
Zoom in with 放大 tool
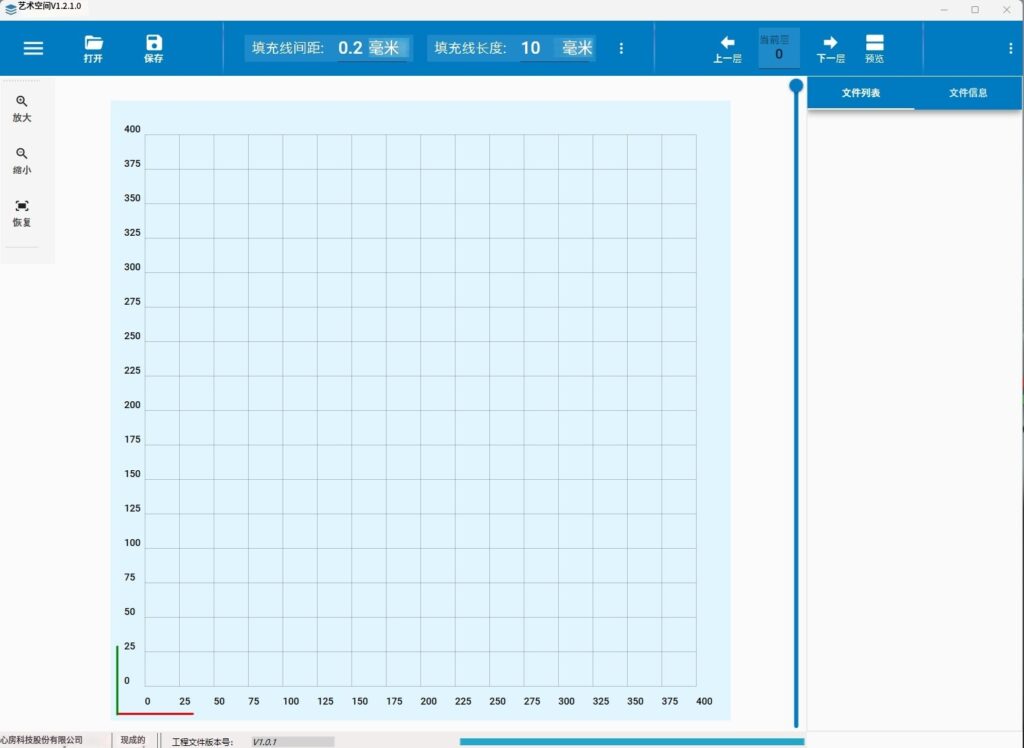pos(22,109)
